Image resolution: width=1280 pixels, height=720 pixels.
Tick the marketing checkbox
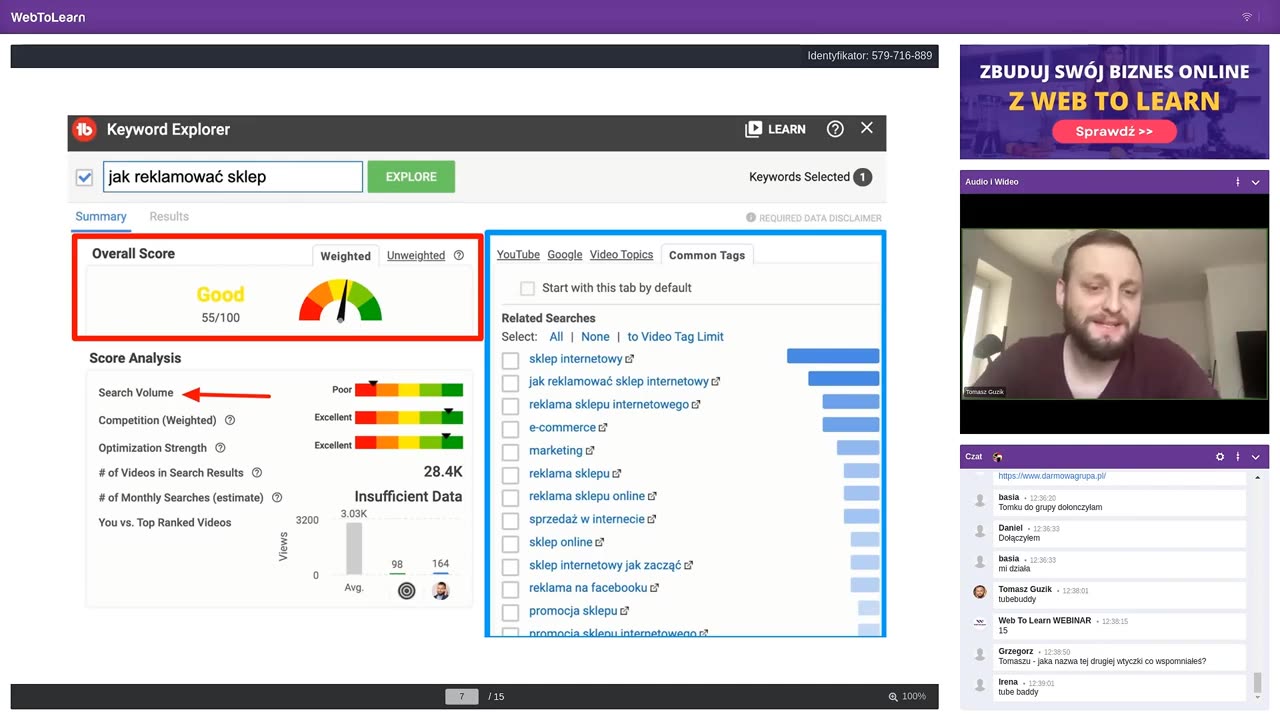coord(510,452)
